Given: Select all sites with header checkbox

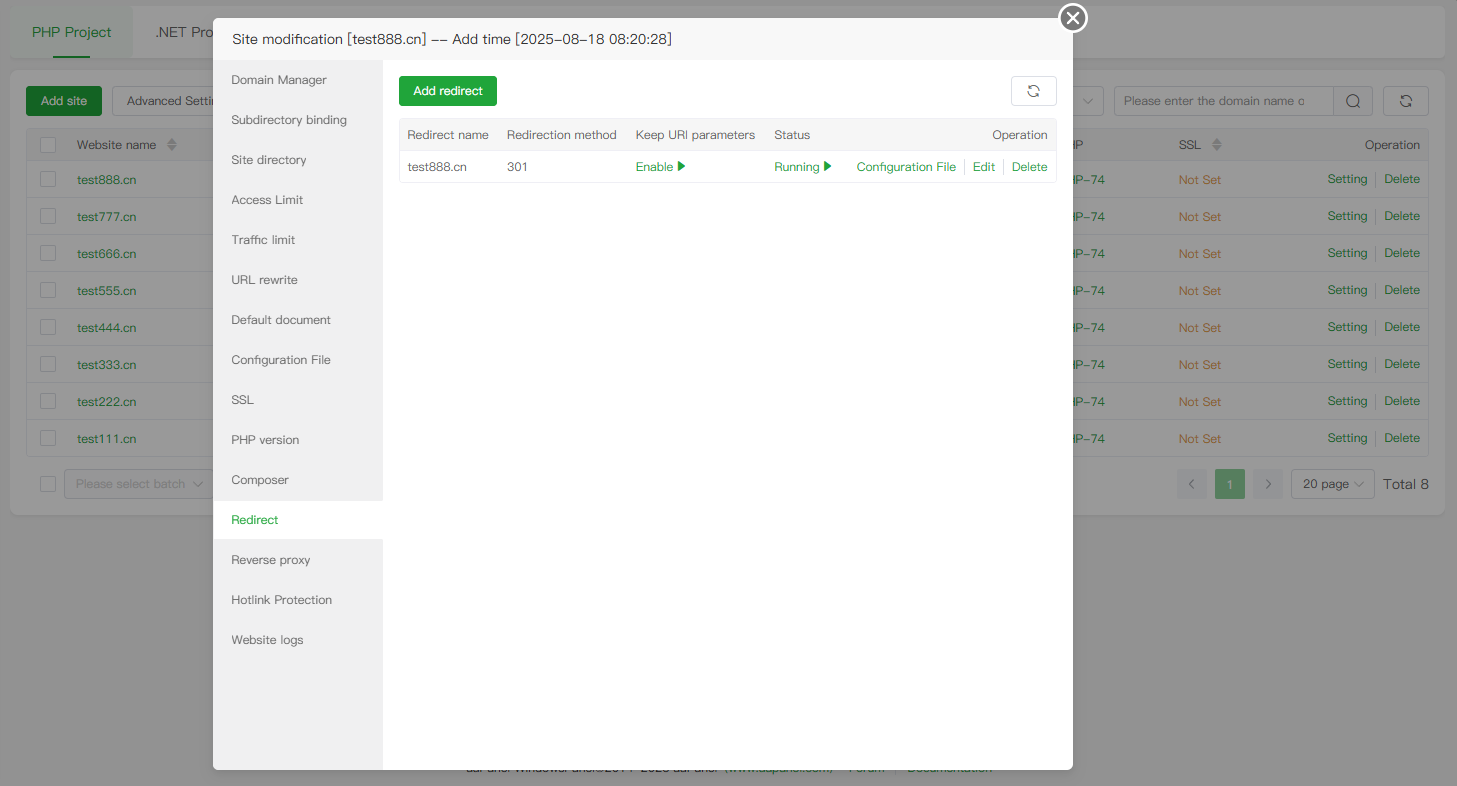Looking at the screenshot, I should [48, 145].
